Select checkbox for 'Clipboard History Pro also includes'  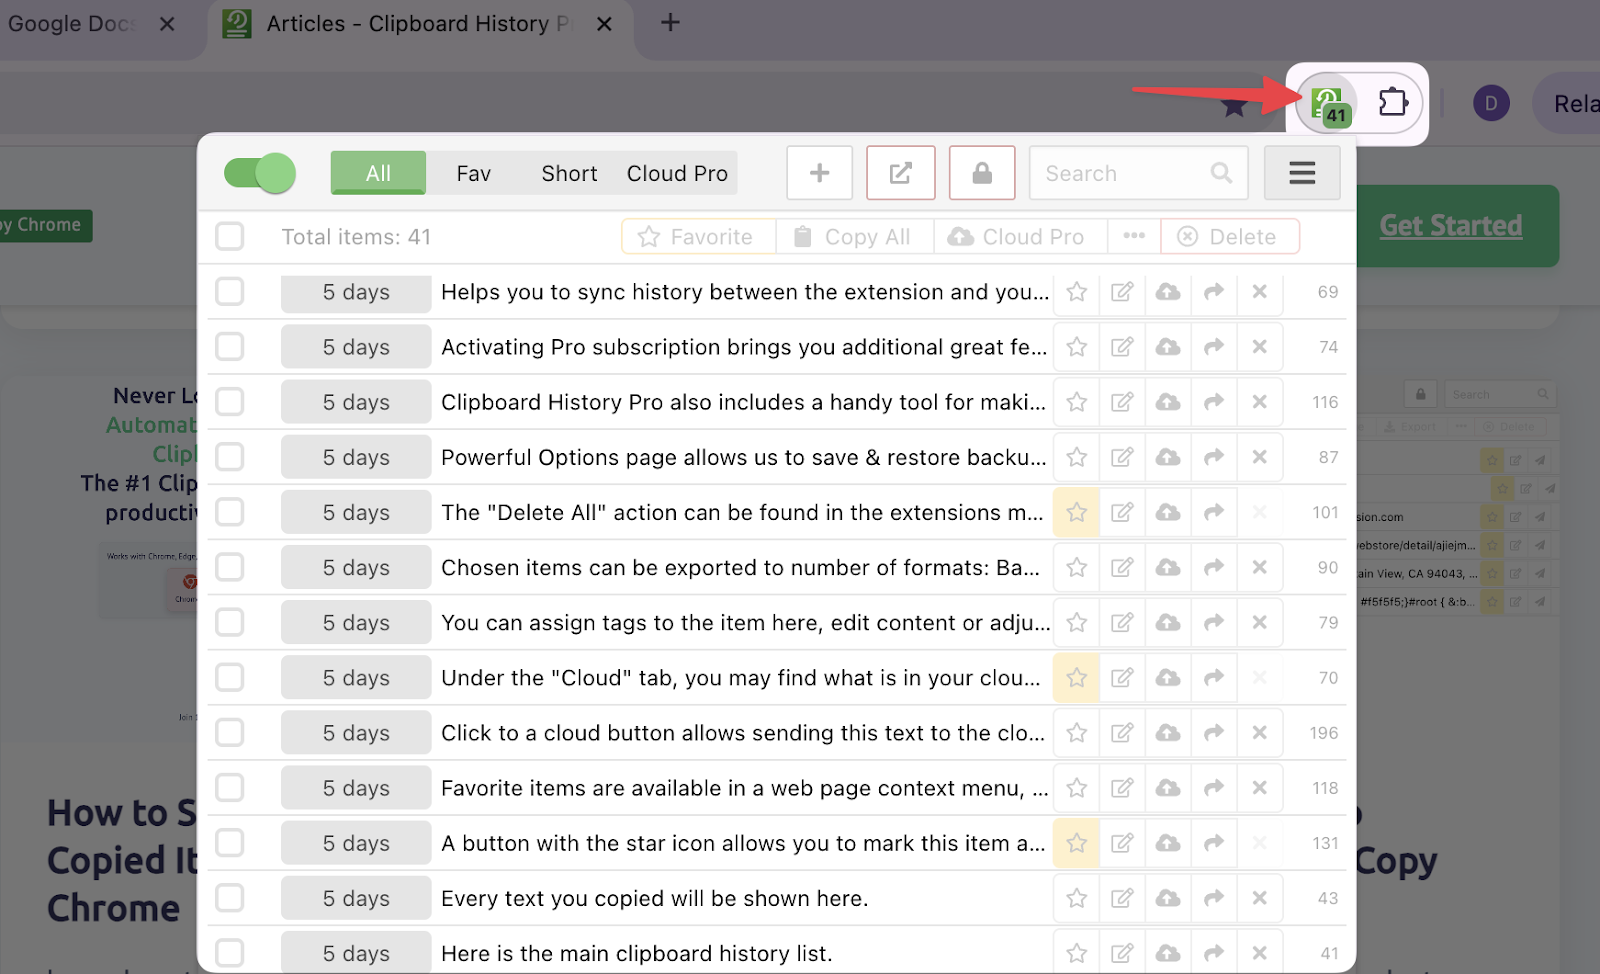click(230, 402)
